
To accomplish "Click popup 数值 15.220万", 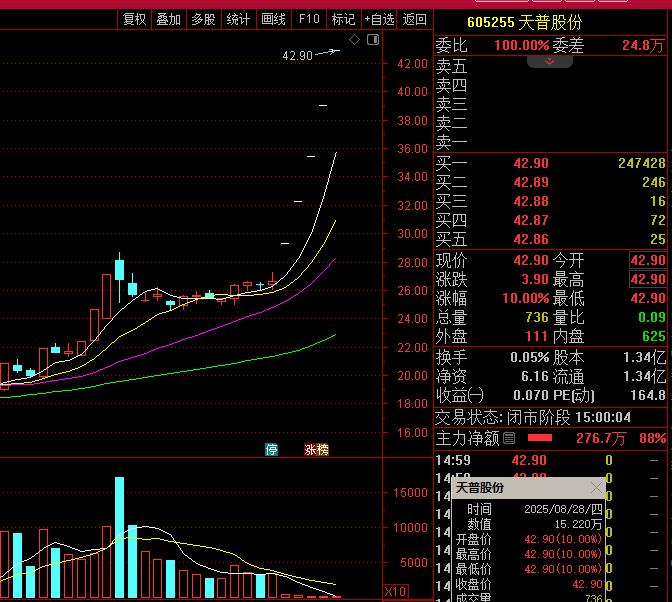I will [x=578, y=524].
